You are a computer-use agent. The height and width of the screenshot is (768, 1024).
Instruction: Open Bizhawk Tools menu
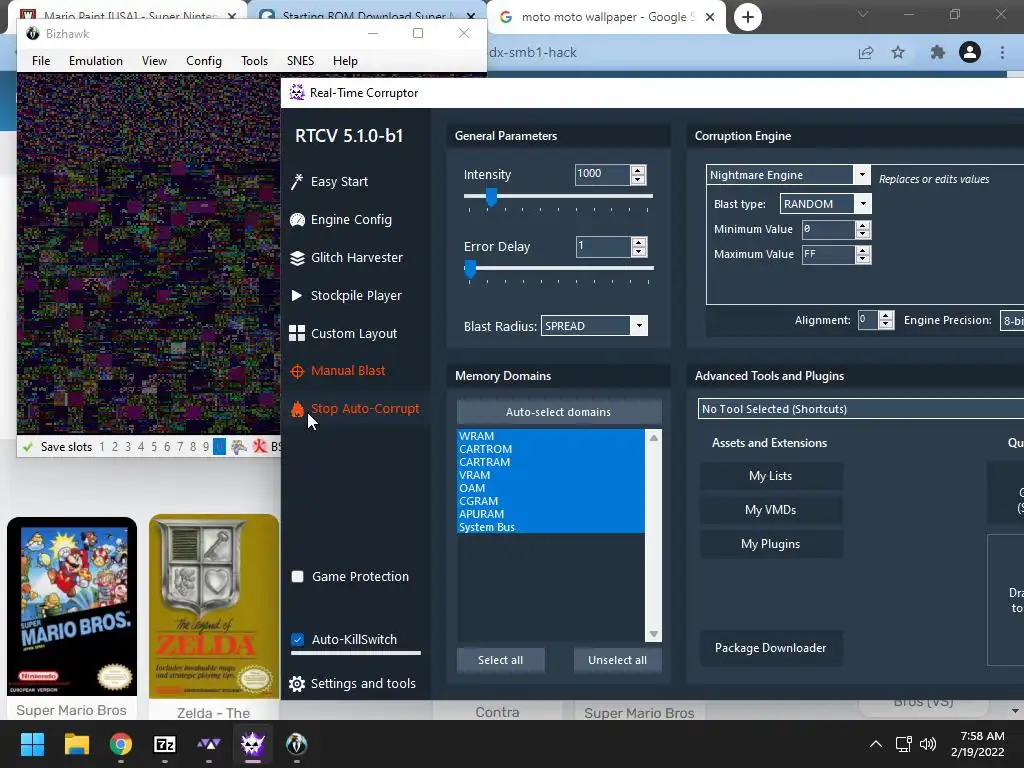click(254, 61)
